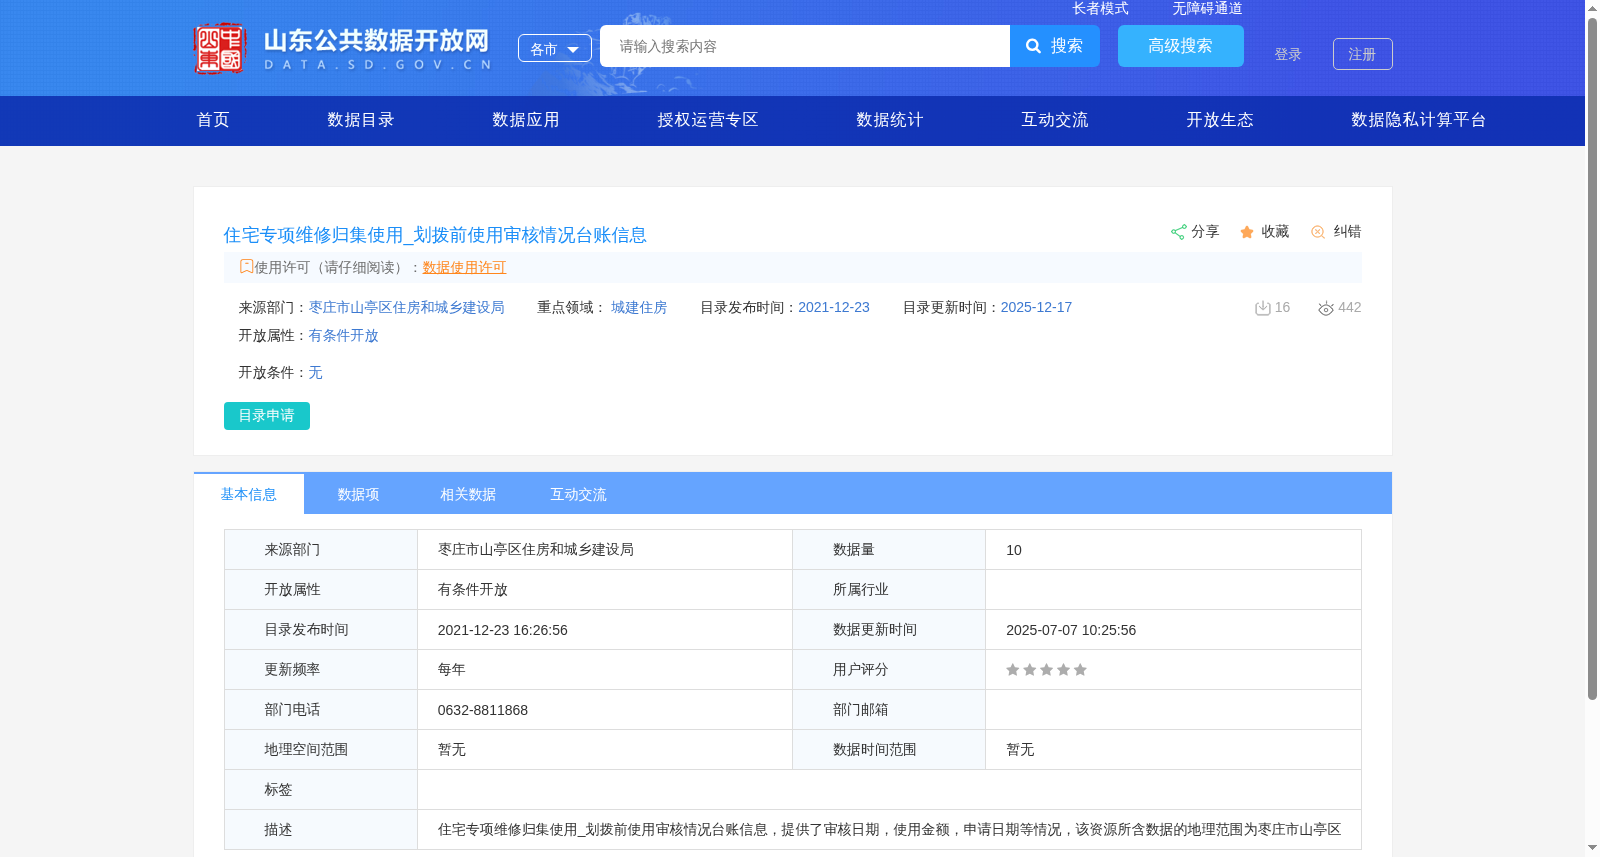
Task: Open the 数据使用许可 license link
Action: pos(464,268)
